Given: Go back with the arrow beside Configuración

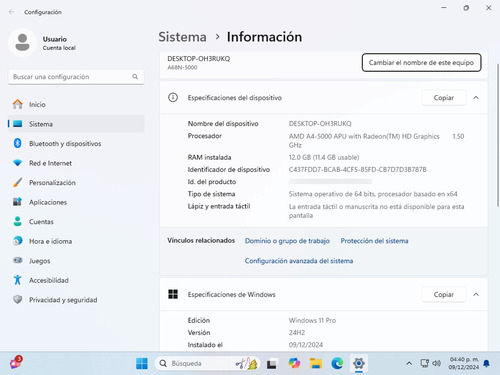Looking at the screenshot, I should click(x=12, y=12).
